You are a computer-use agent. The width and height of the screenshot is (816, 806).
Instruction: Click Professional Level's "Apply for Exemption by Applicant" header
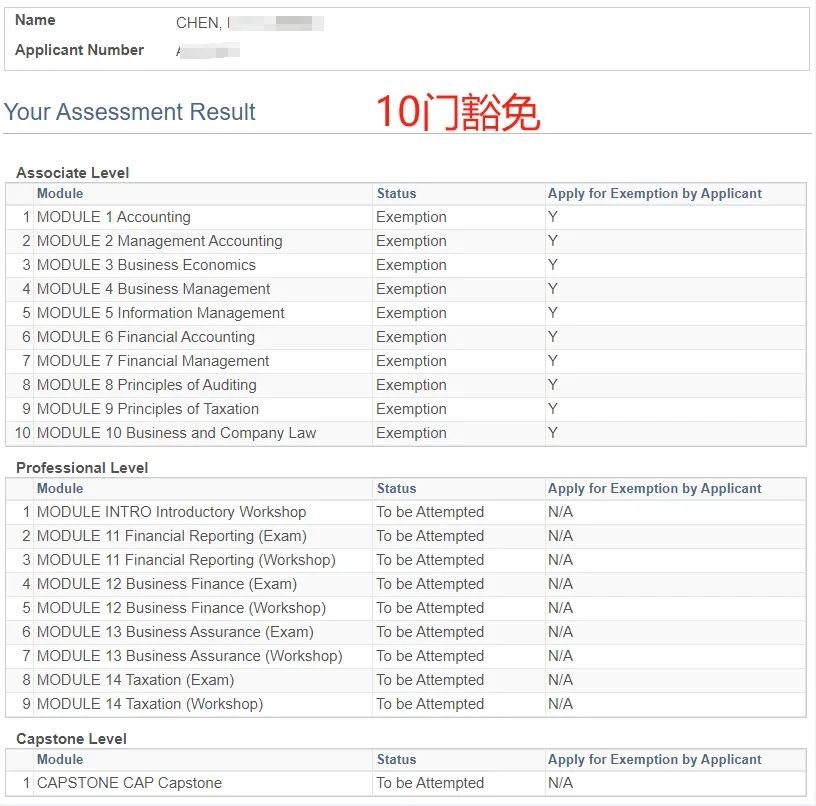655,489
